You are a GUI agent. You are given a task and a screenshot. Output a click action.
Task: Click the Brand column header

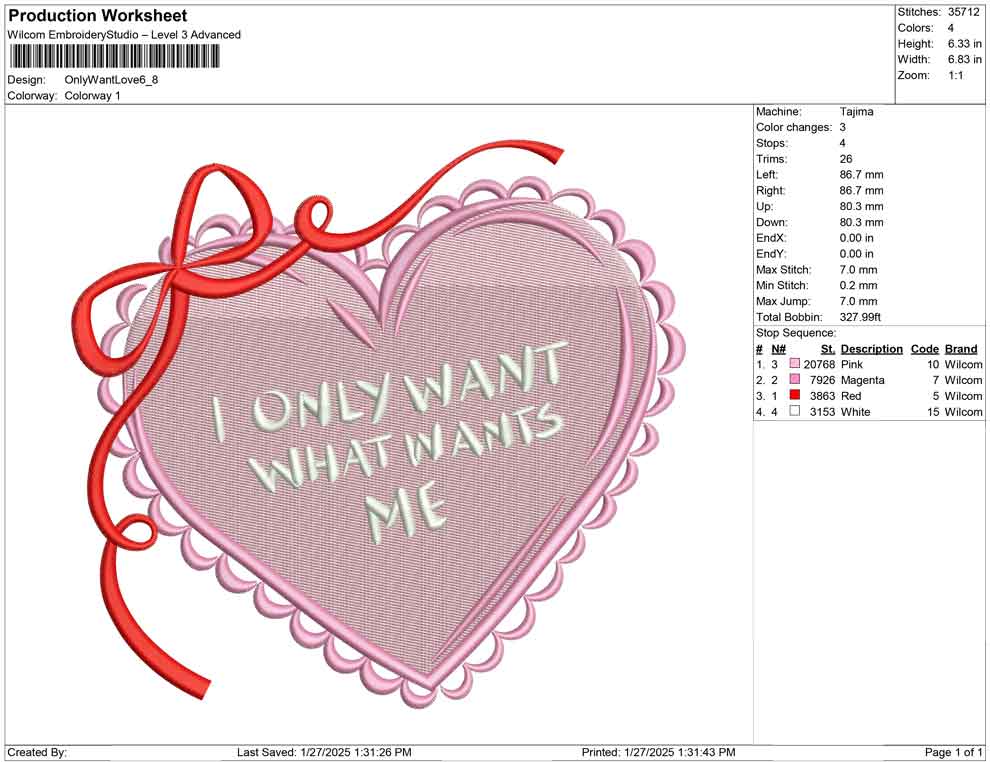point(960,348)
